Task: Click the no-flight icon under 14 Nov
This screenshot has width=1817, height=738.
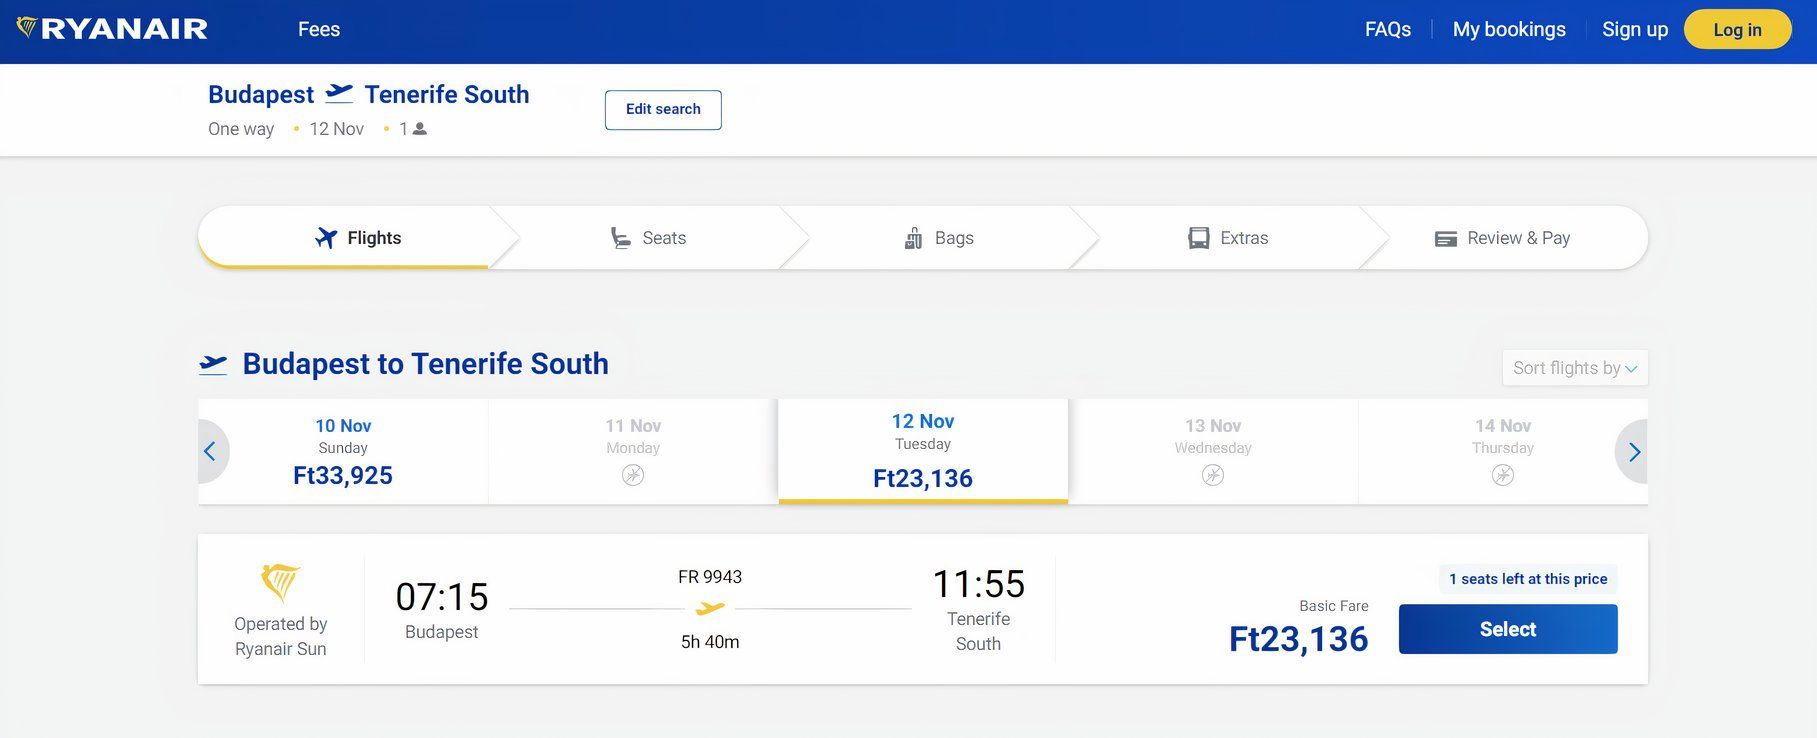Action: coord(1503,475)
